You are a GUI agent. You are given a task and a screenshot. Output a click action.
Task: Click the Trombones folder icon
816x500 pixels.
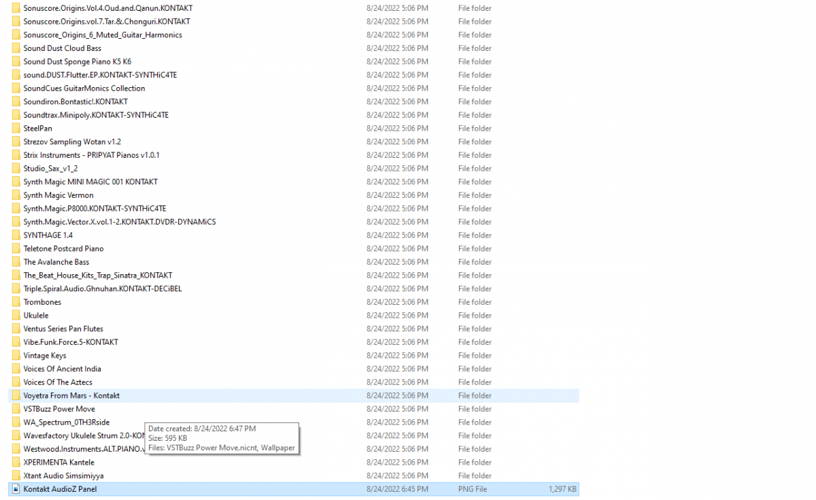15,302
